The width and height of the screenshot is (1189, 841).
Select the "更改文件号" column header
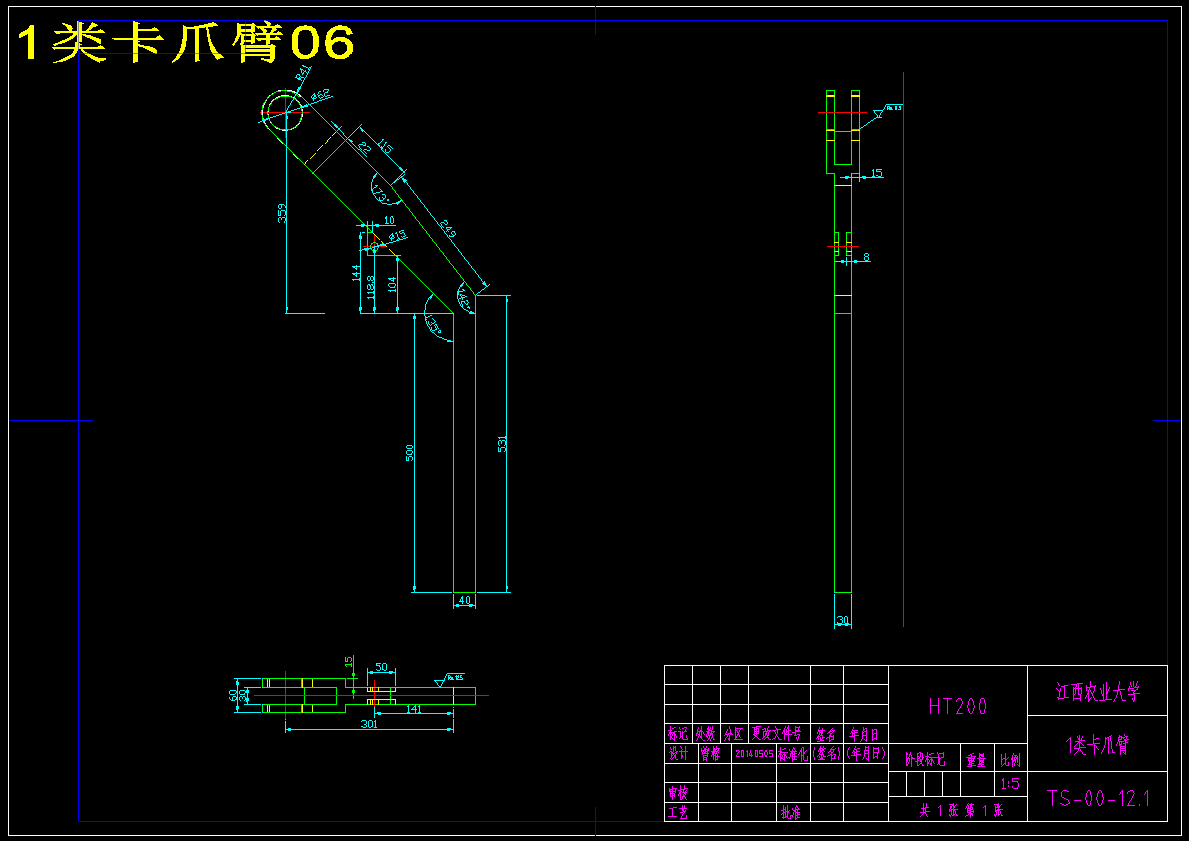tap(776, 733)
